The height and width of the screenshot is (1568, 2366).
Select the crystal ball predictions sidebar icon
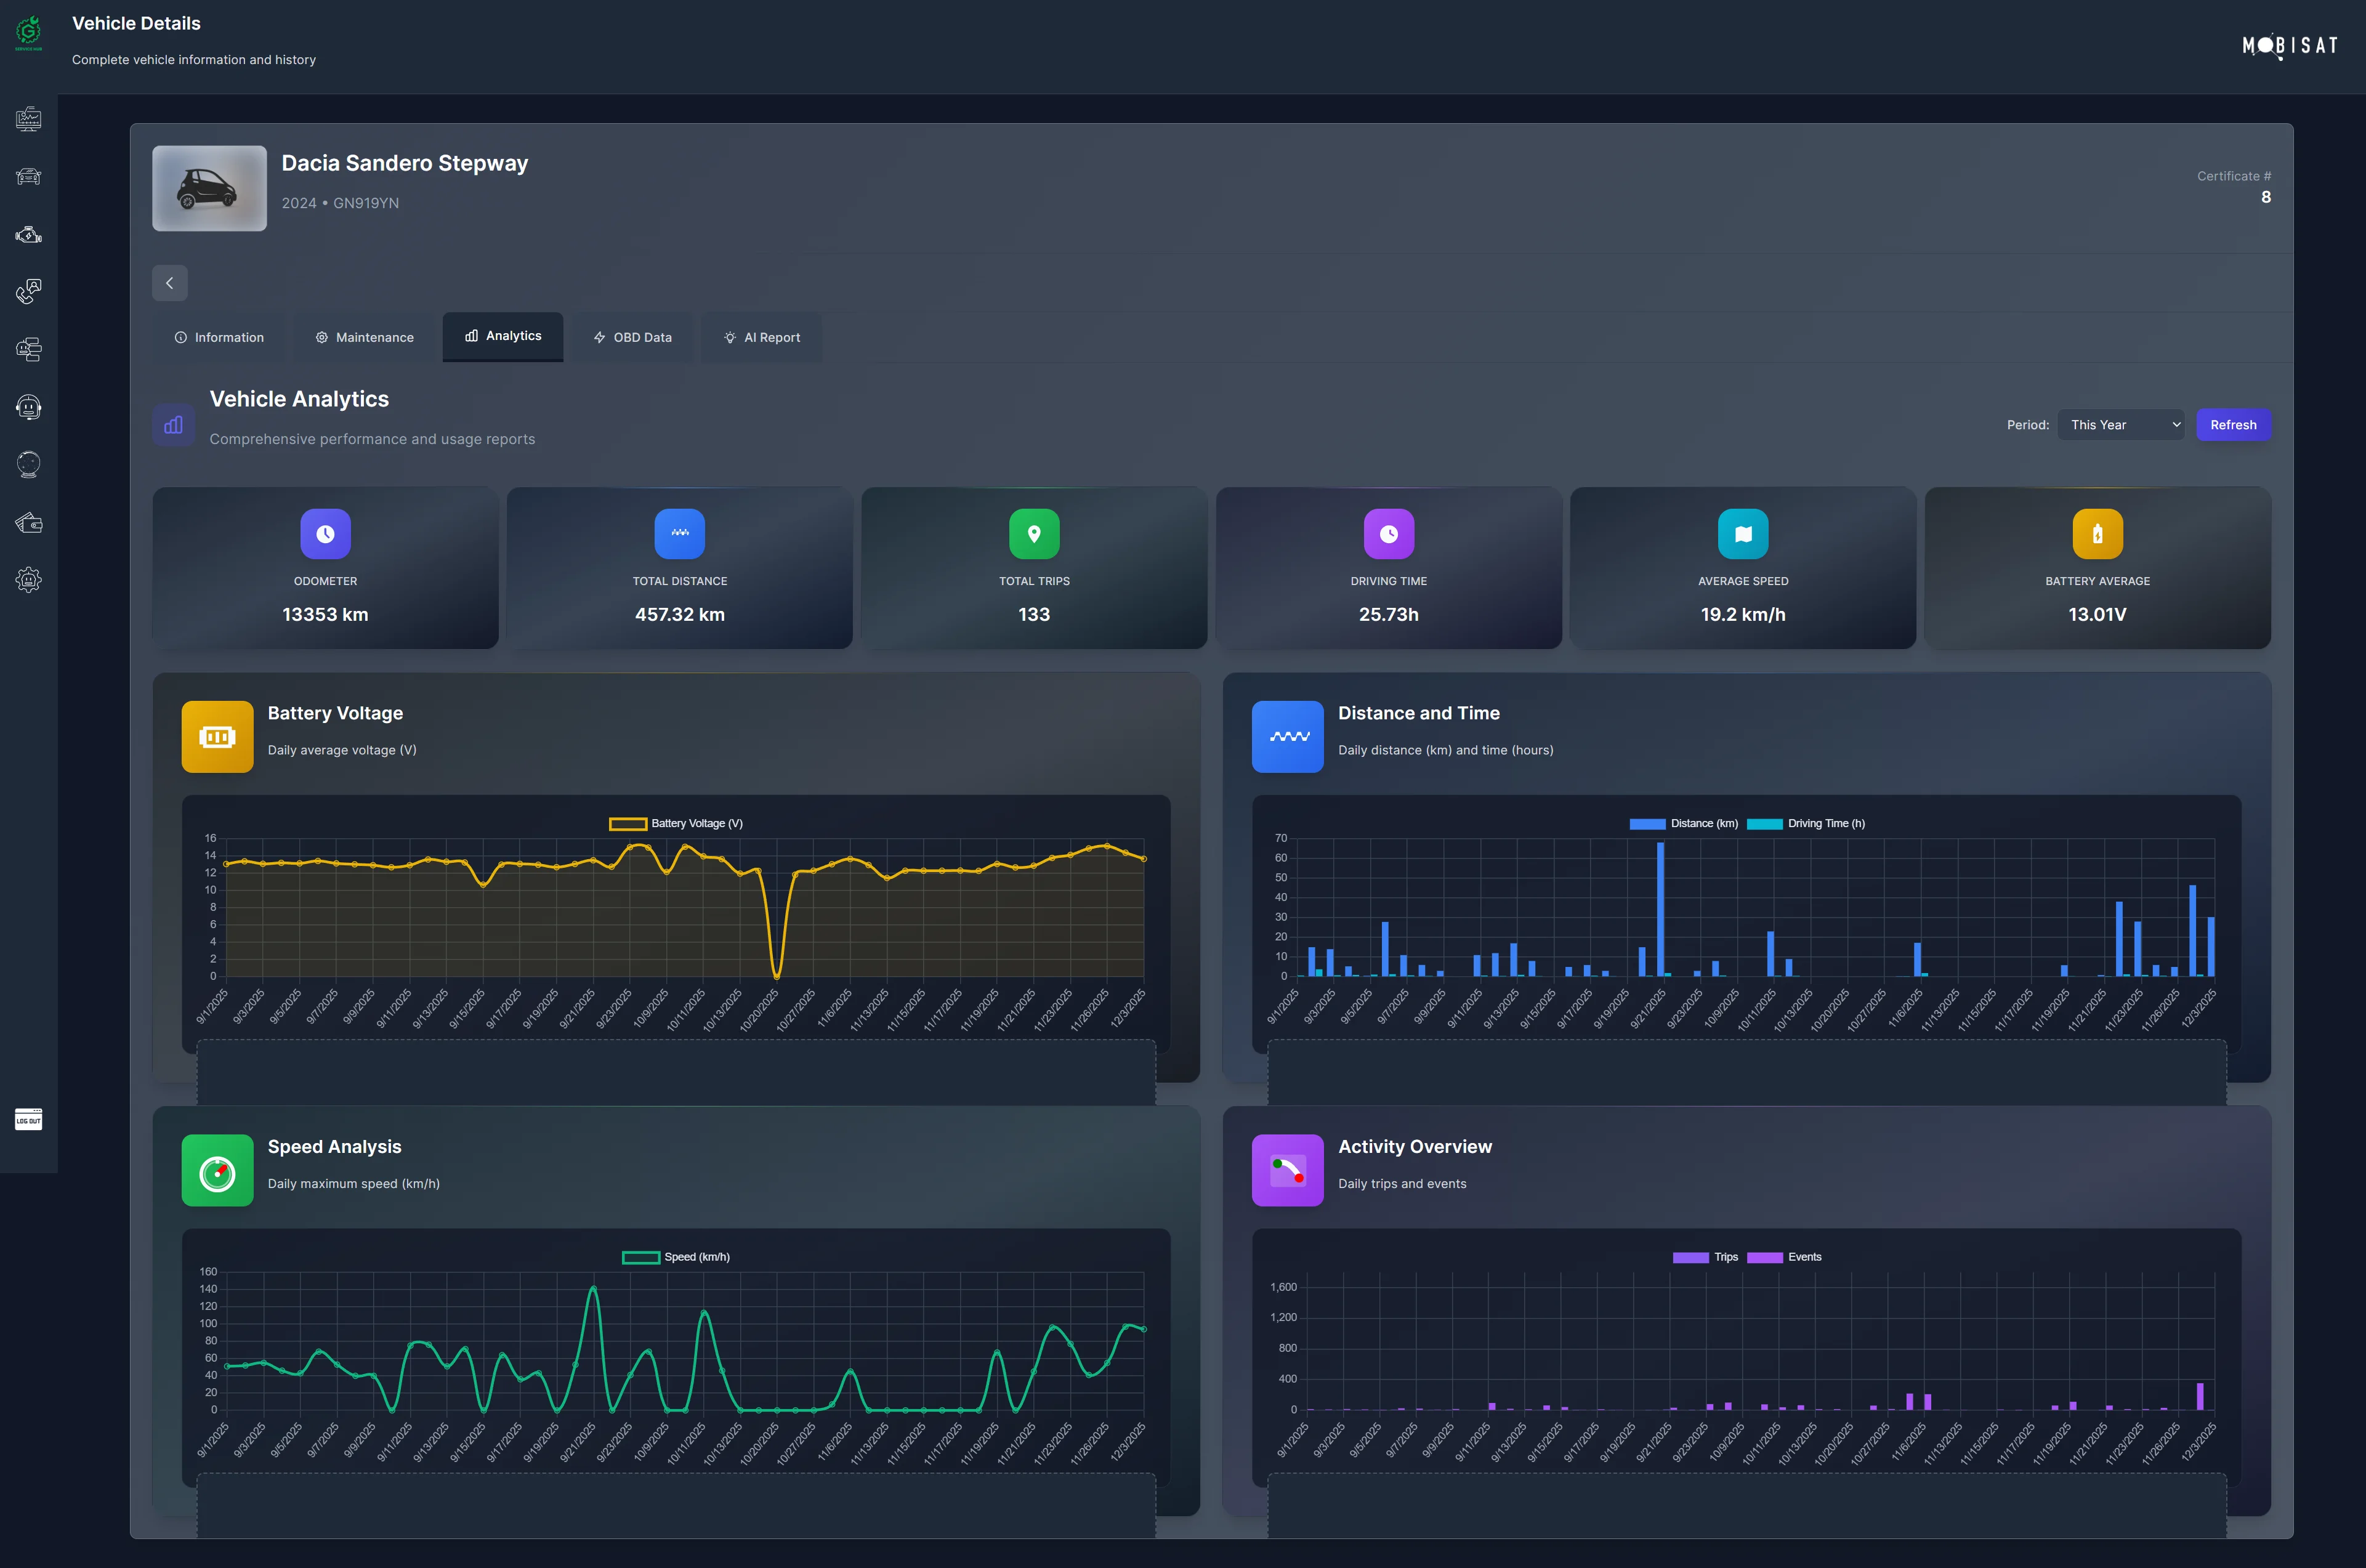point(28,464)
